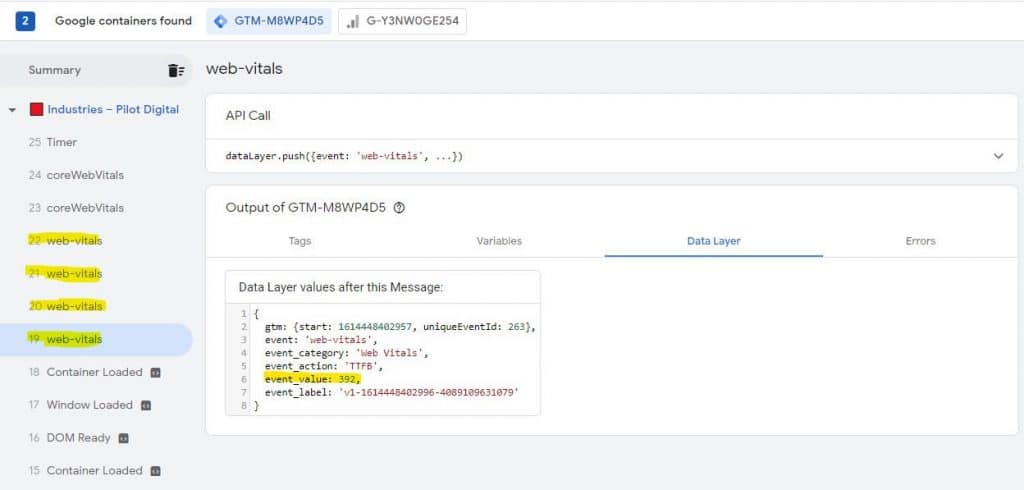Select event 22 web-vitals
Viewport: 1024px width, 490px height.
[65, 240]
